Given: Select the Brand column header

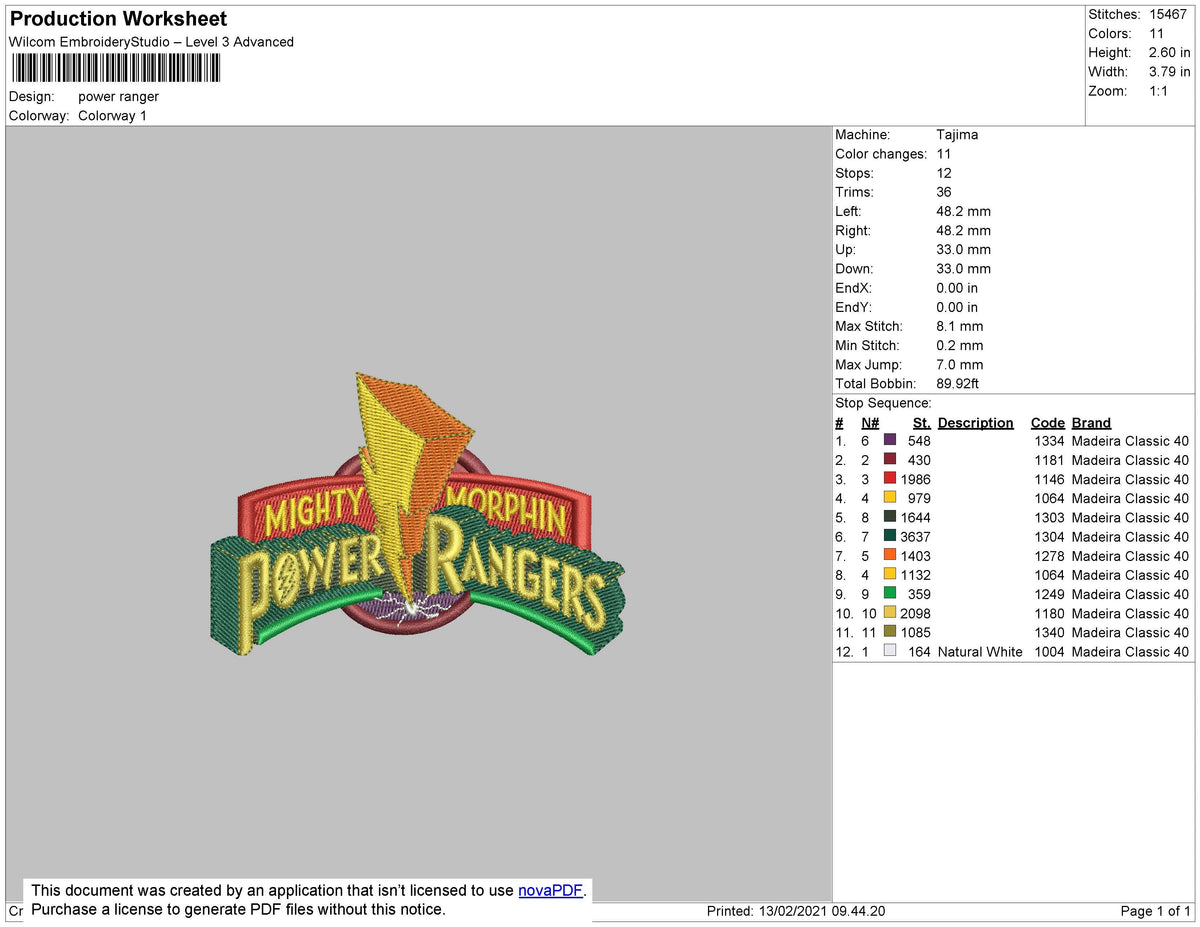Looking at the screenshot, I should coord(1090,422).
